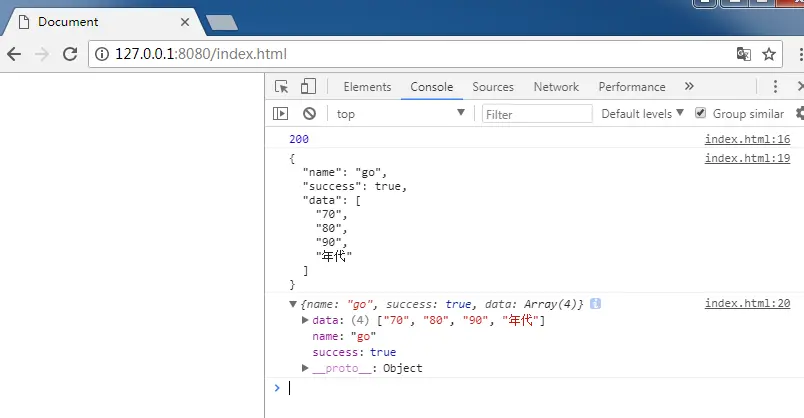Click the "data": [ line in JSON output

tap(332, 201)
